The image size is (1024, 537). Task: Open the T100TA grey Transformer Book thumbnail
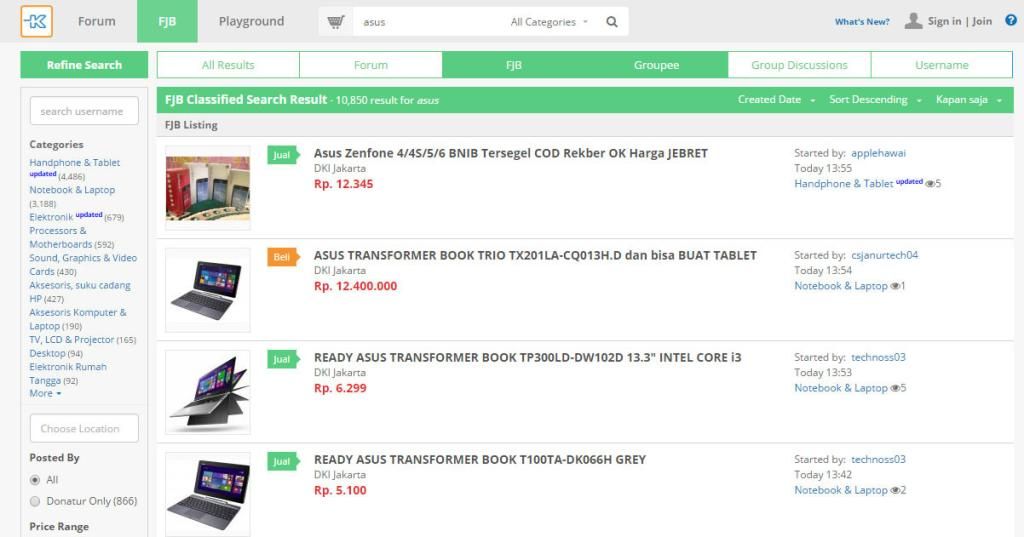point(208,495)
